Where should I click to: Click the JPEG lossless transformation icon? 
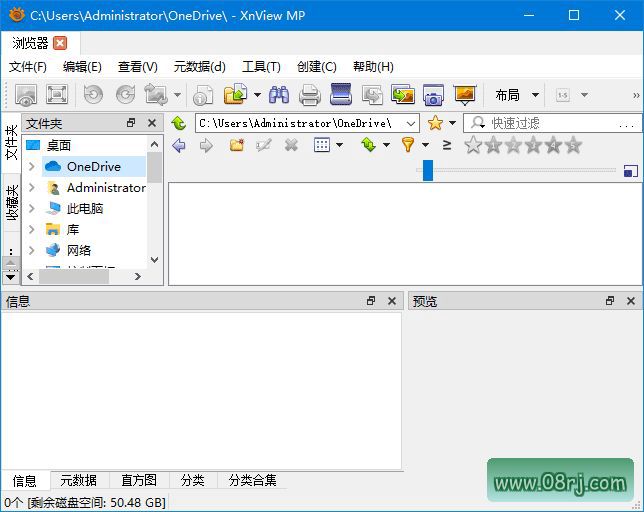click(x=156, y=95)
